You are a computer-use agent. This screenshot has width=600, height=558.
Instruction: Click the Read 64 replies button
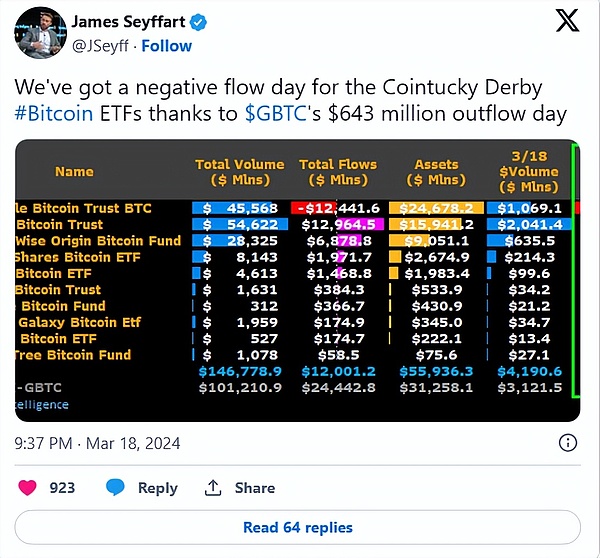click(x=298, y=527)
